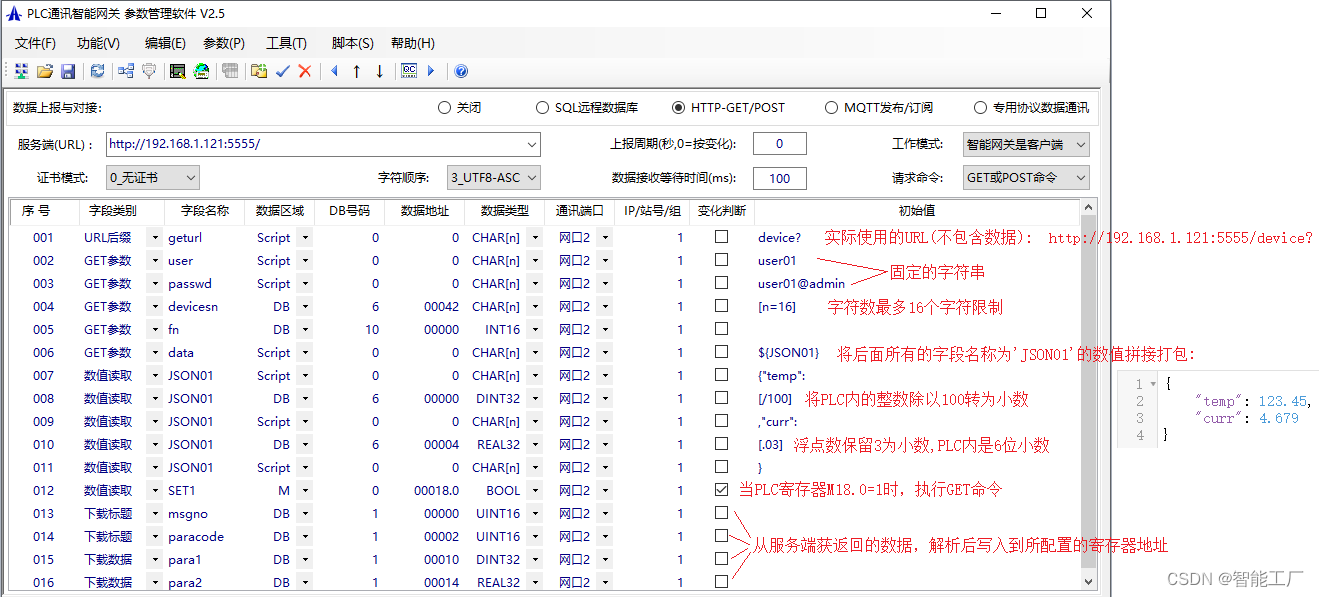The height and width of the screenshot is (597, 1319).
Task: Open the 工具(T) menu
Action: (287, 43)
